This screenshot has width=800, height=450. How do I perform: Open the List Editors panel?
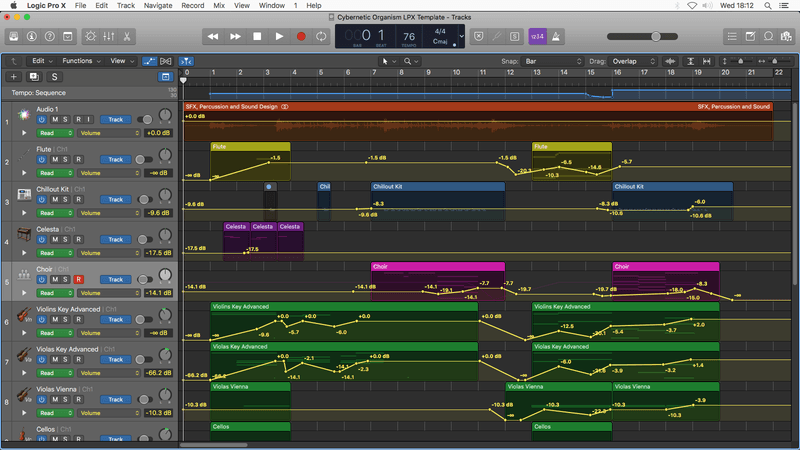click(732, 36)
